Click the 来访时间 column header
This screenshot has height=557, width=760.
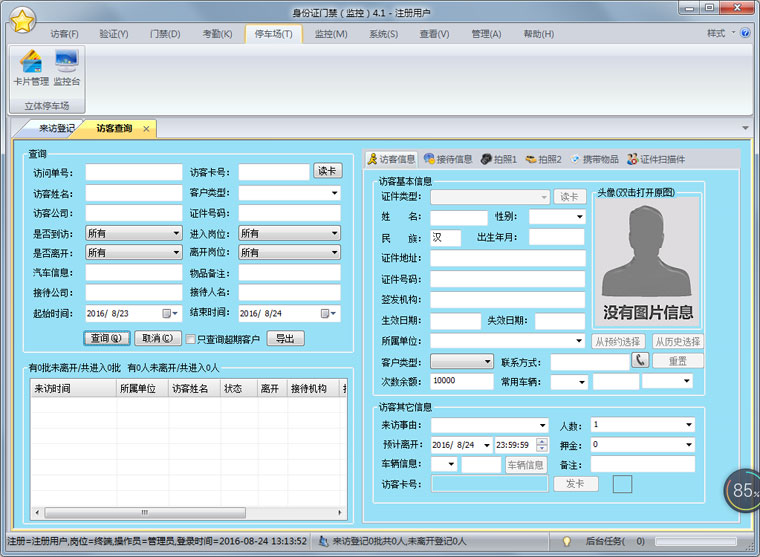click(73, 388)
